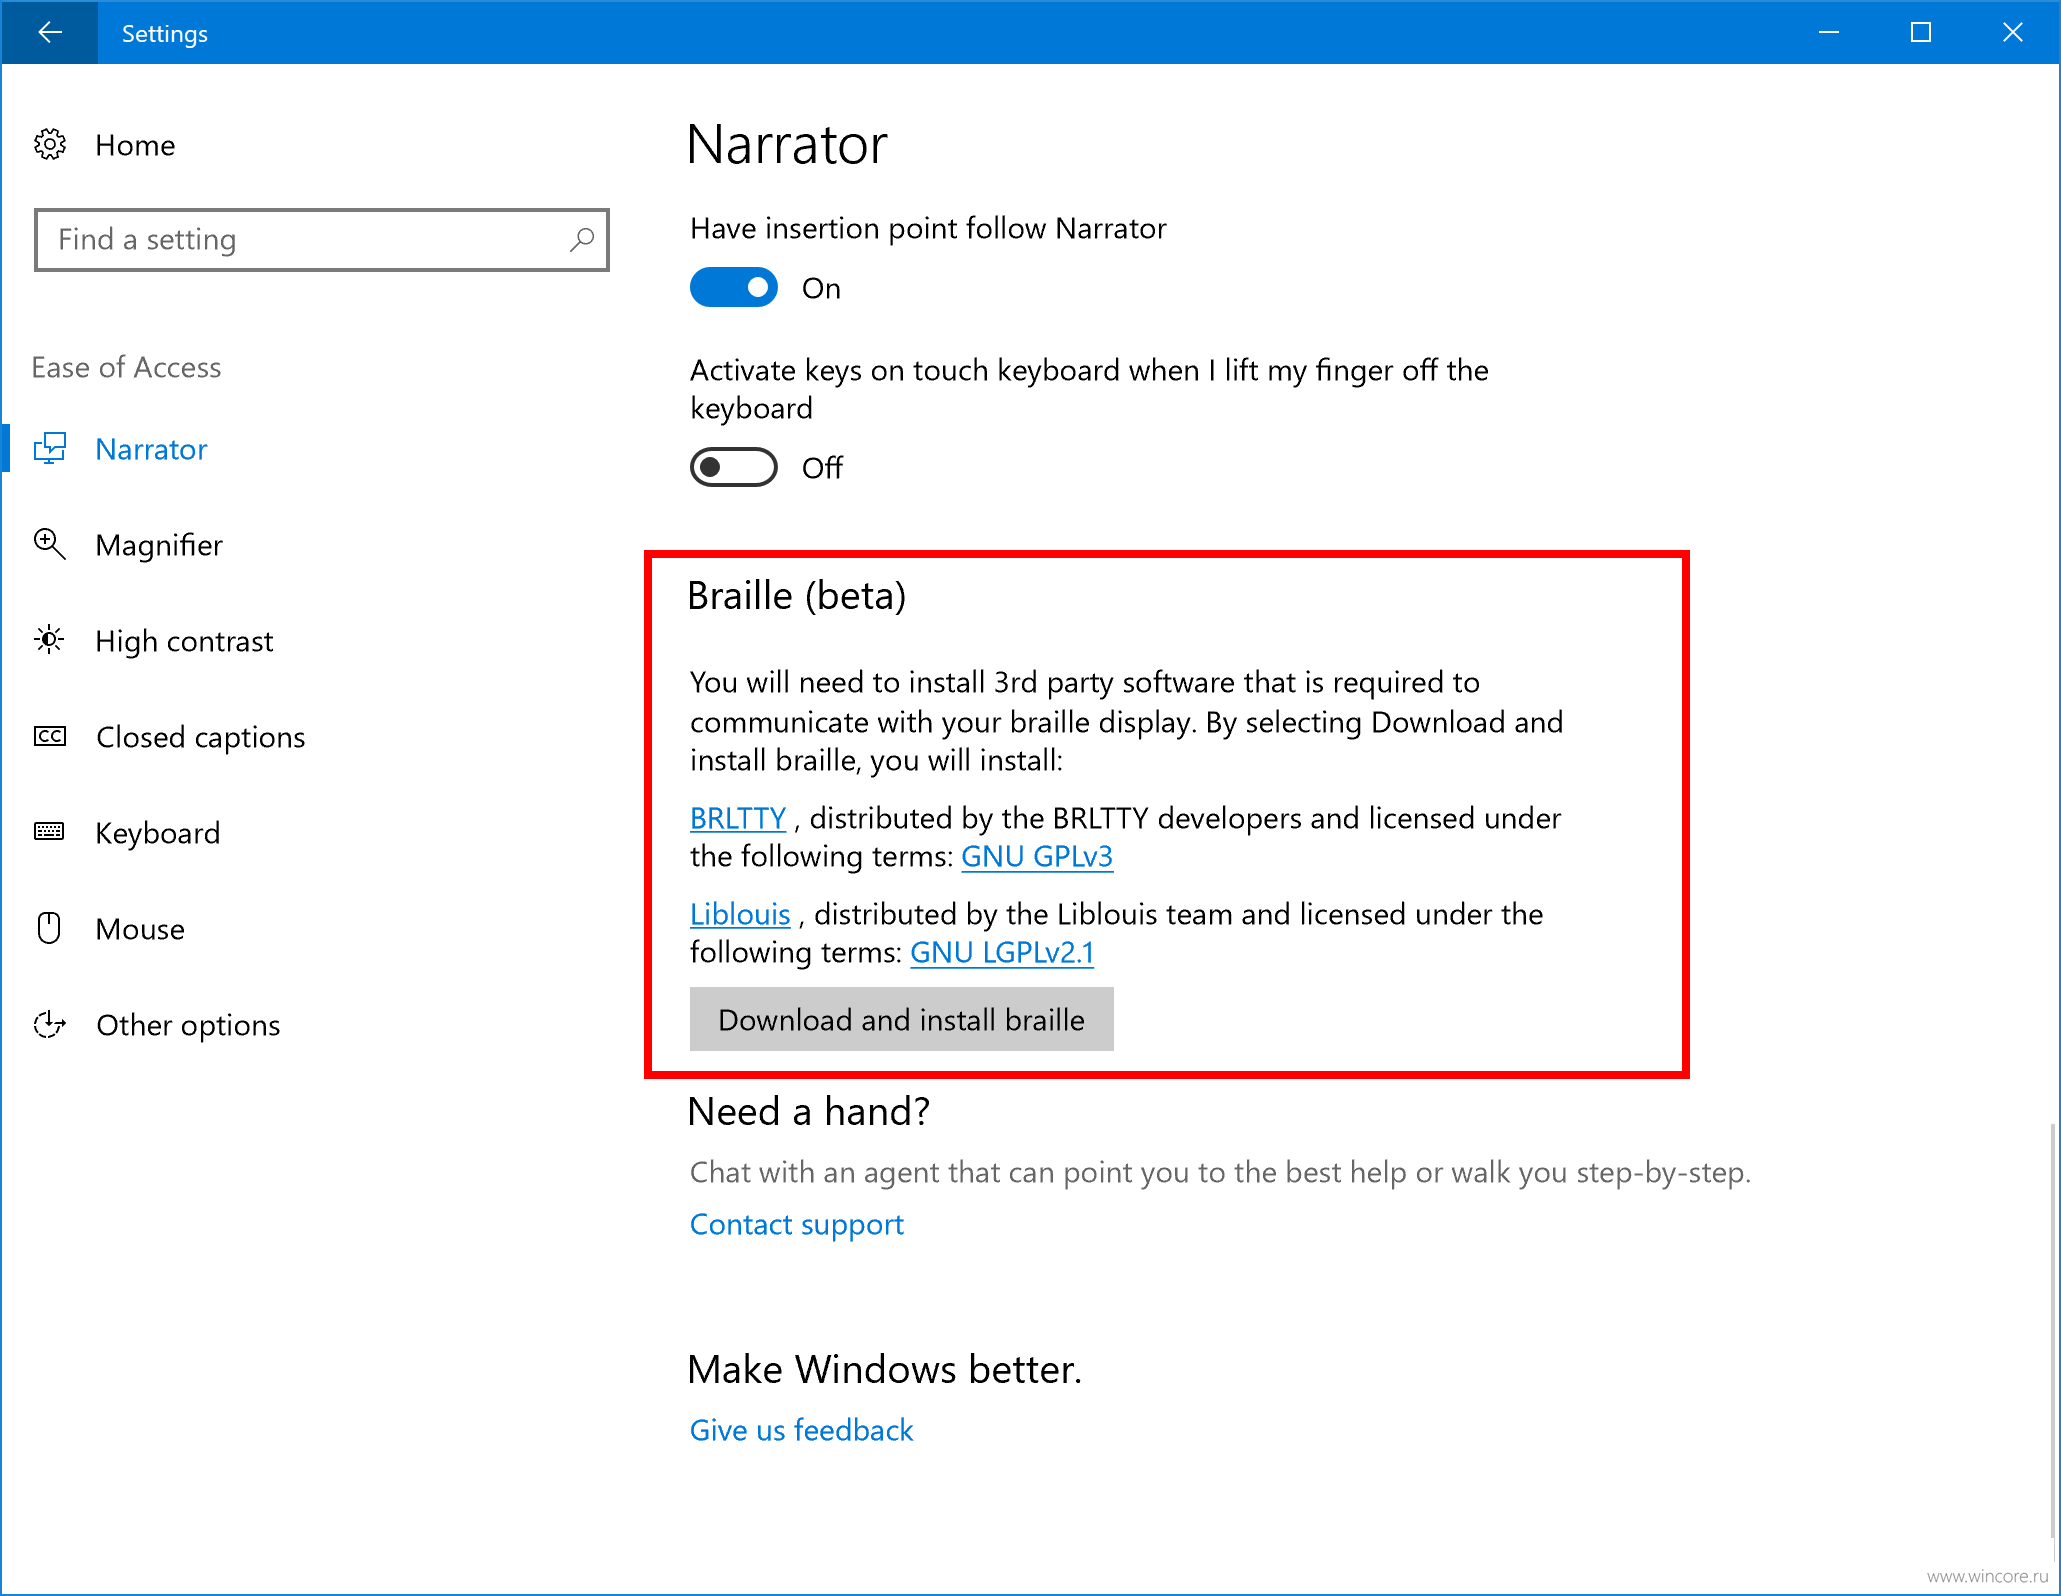The image size is (2061, 1596).
Task: Click the Magnifier sidebar icon
Action: point(50,545)
